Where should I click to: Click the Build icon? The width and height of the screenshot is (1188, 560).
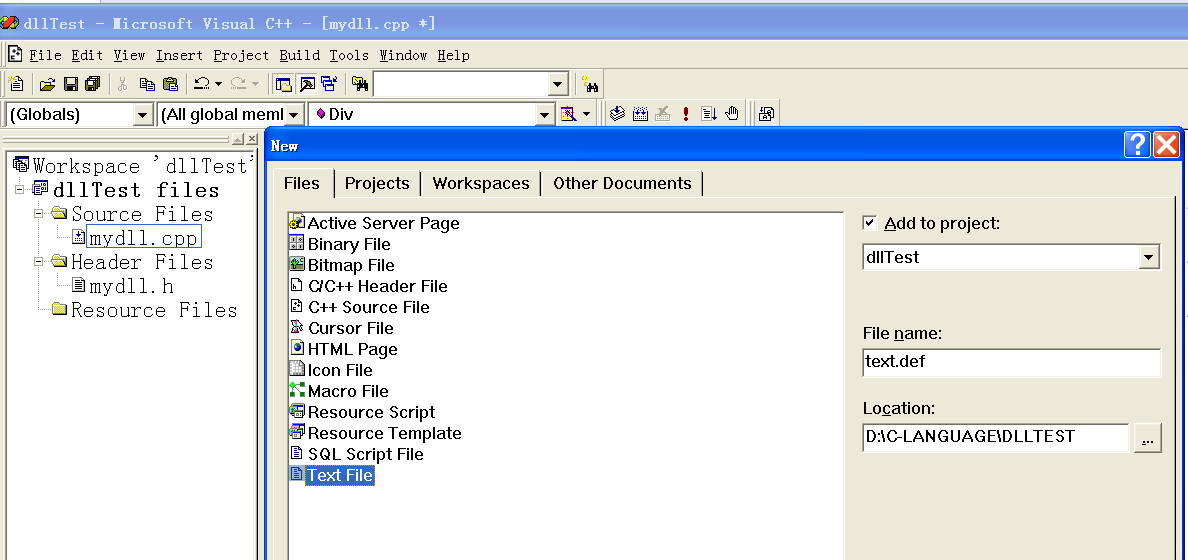click(640, 114)
